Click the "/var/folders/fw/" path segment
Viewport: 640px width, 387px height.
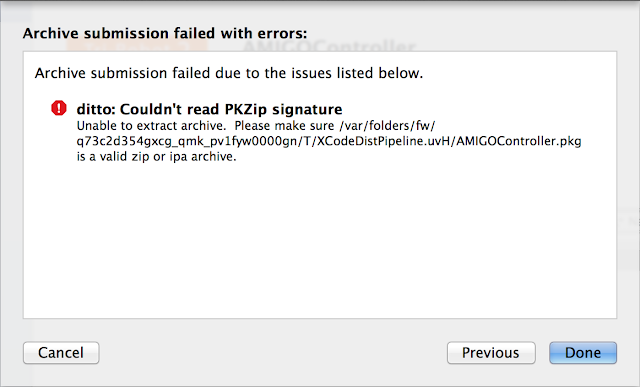click(387, 126)
